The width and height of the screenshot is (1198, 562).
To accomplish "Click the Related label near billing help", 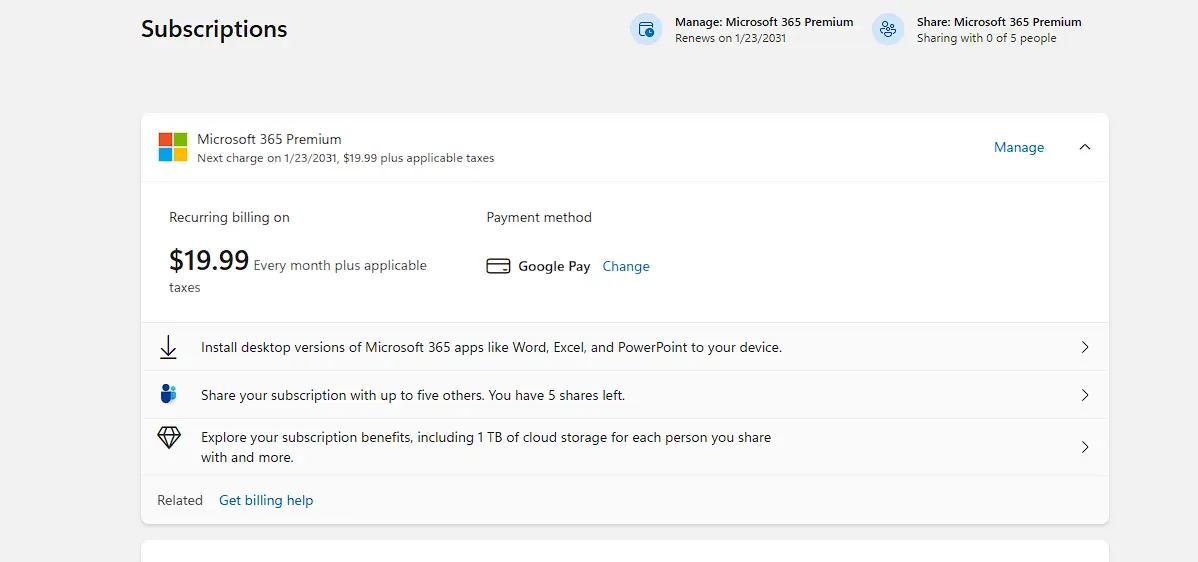I will tap(180, 500).
